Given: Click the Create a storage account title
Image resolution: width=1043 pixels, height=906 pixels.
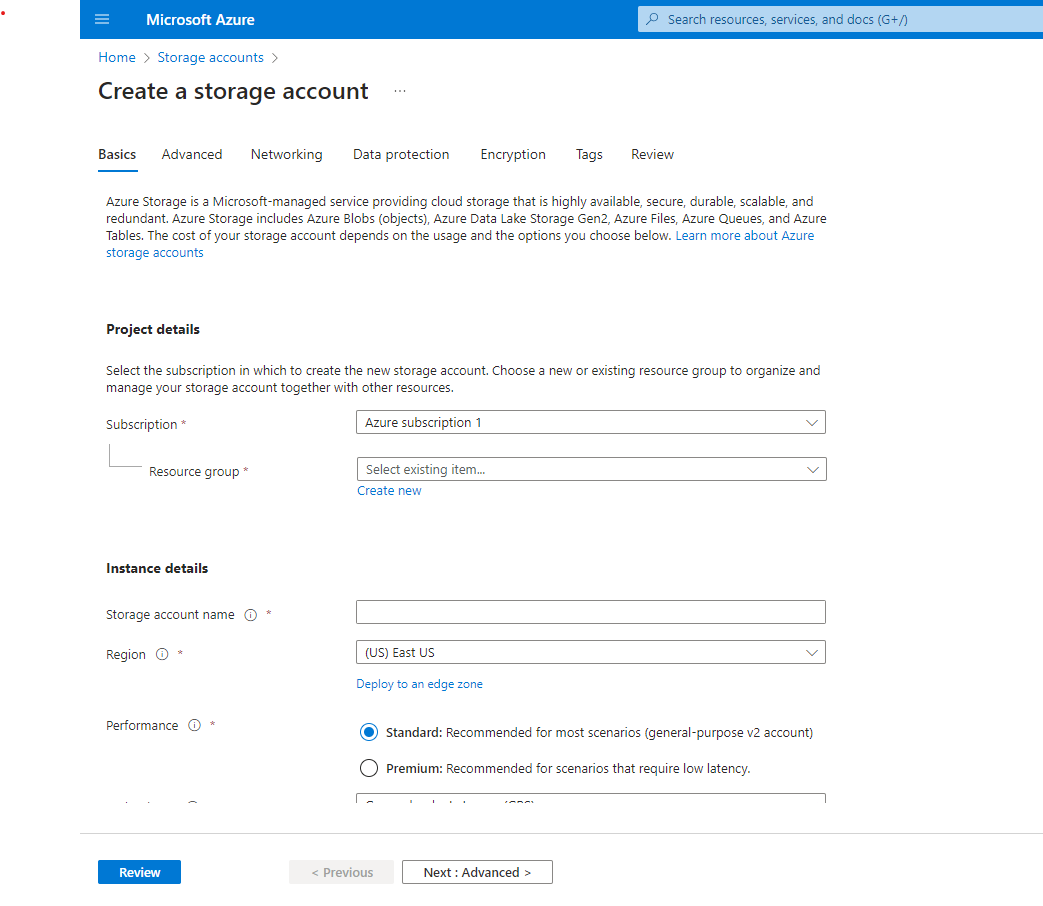Looking at the screenshot, I should pos(233,91).
